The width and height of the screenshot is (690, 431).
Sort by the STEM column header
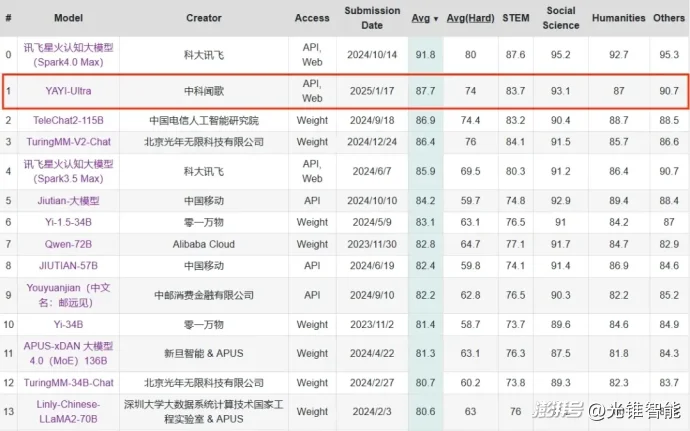[516, 18]
